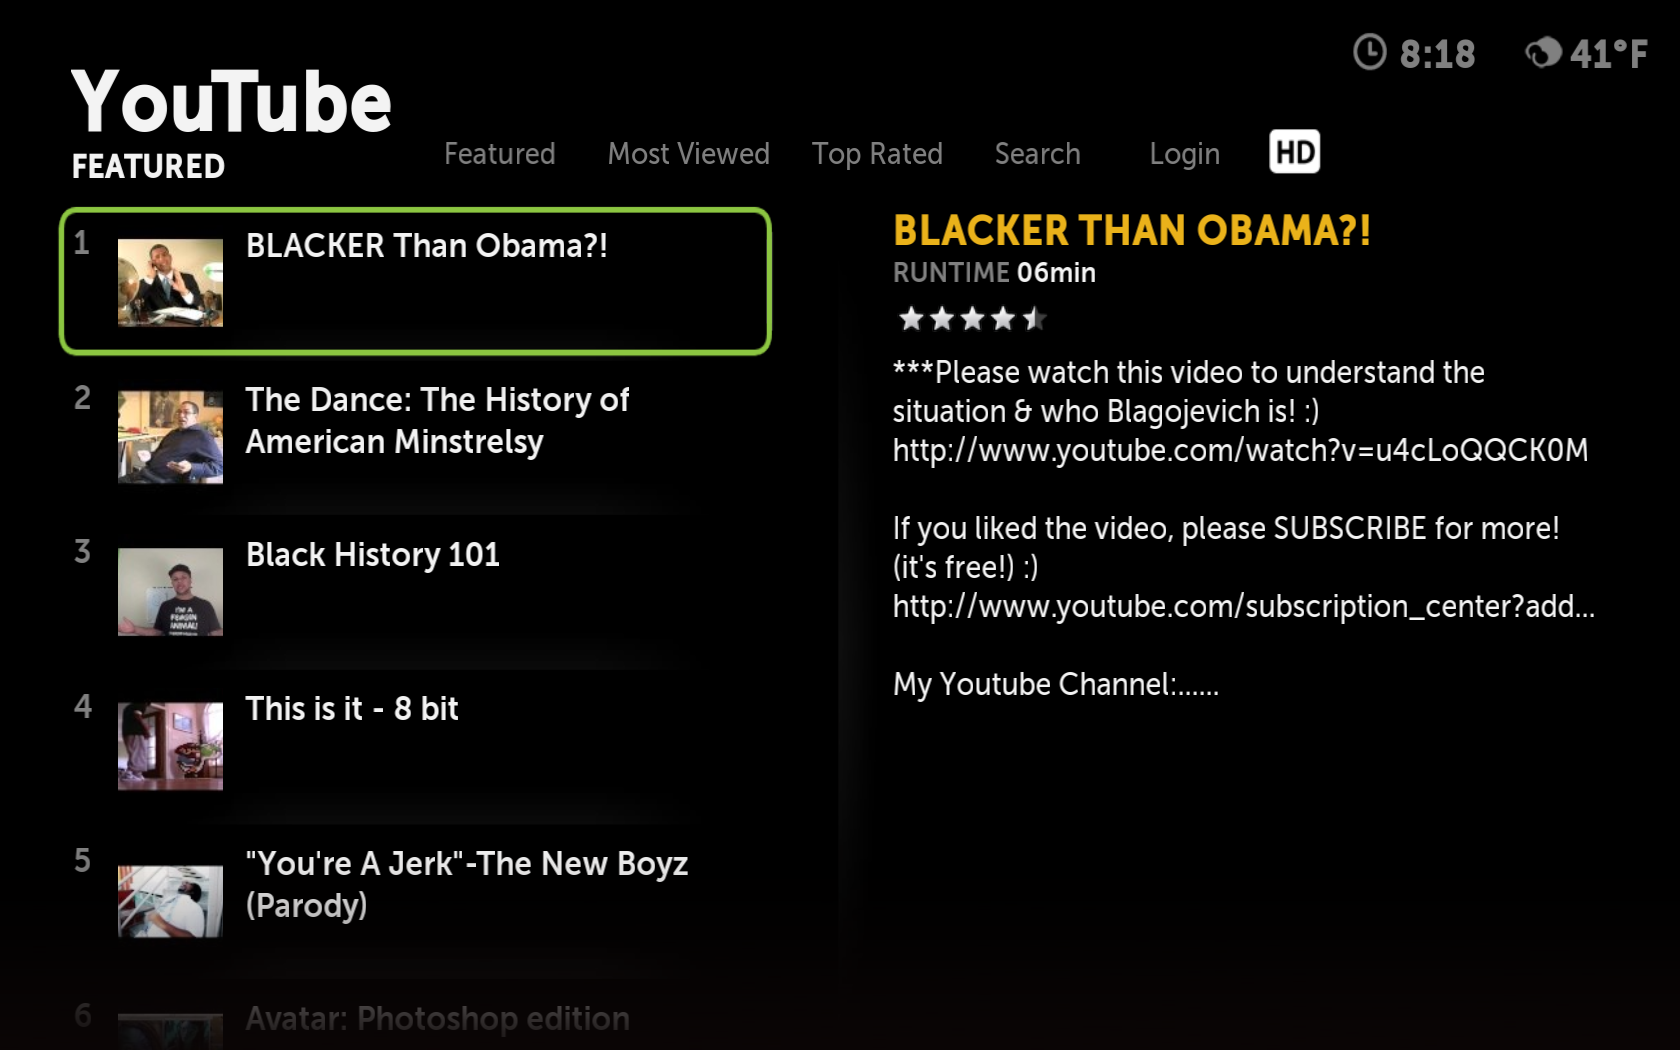Select the "Black History 101" title
The width and height of the screenshot is (1680, 1050).
[x=373, y=555]
